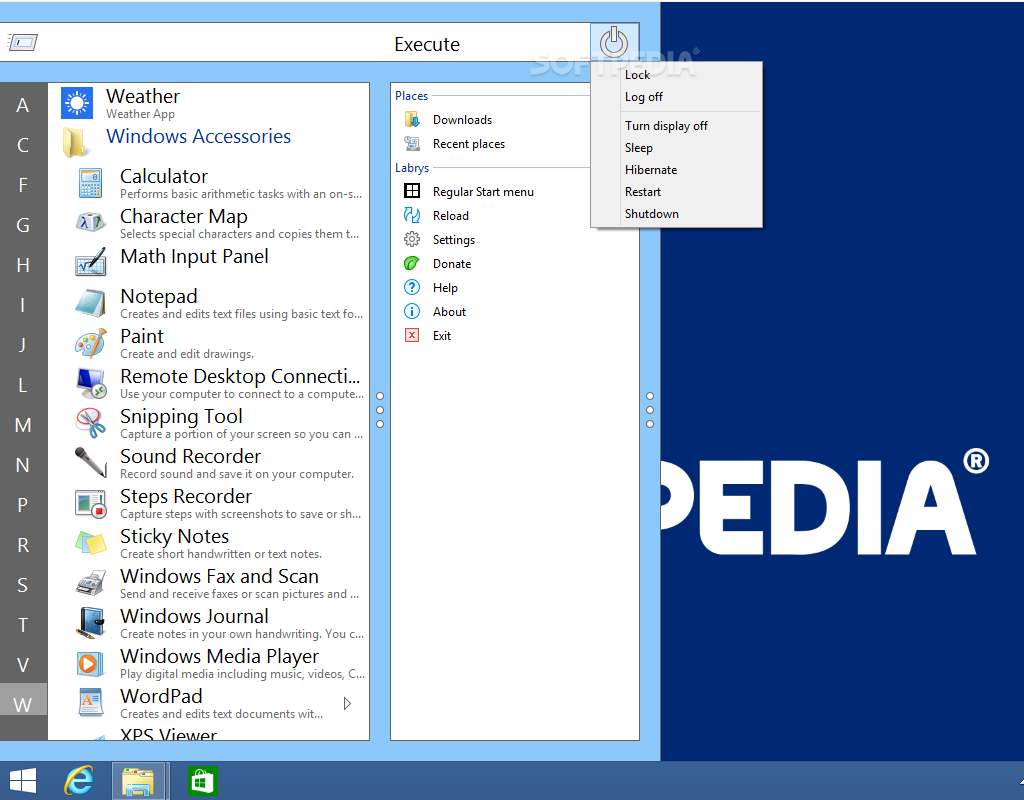
Task: Open Internet Explorer from taskbar
Action: tap(80, 780)
